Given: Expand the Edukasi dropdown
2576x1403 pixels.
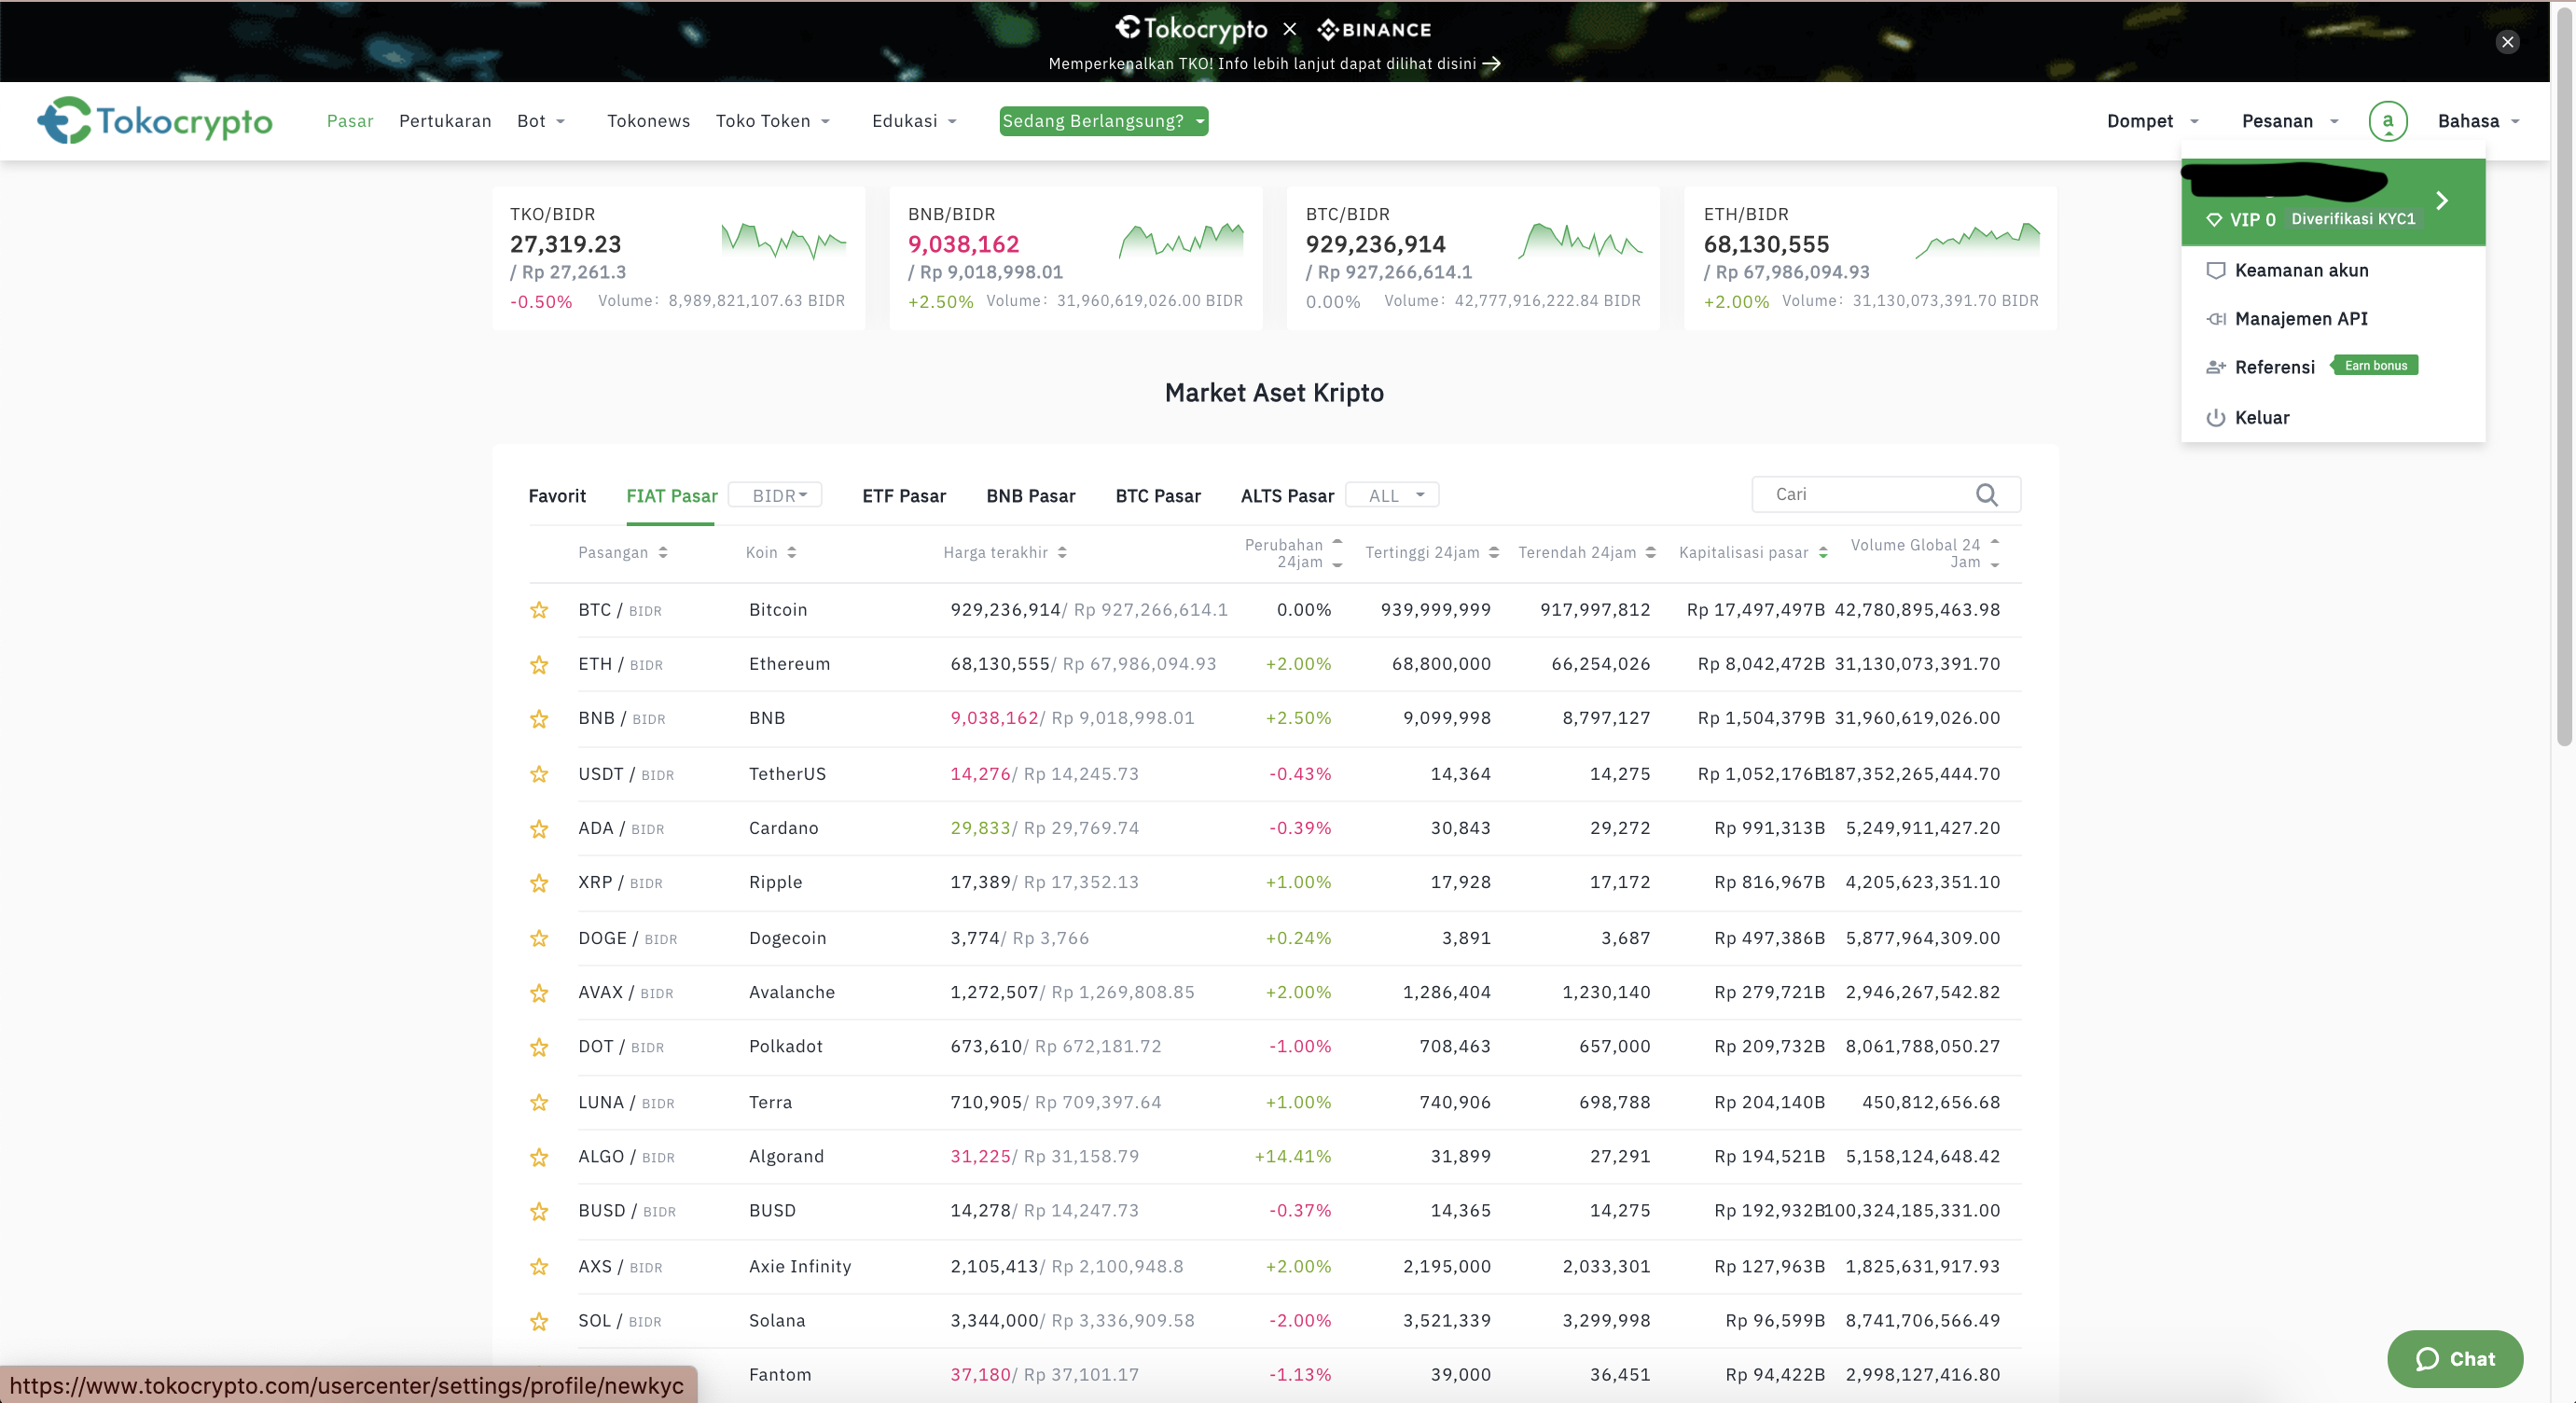Looking at the screenshot, I should pos(914,121).
